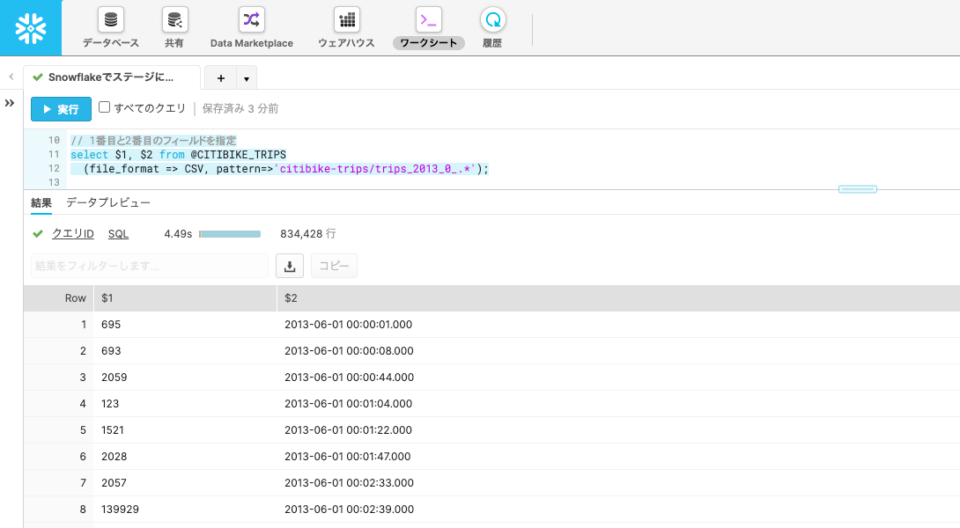The image size is (960, 528).
Task: Select cell 2013-06-01 00:00:08.000
Action: 349,351
